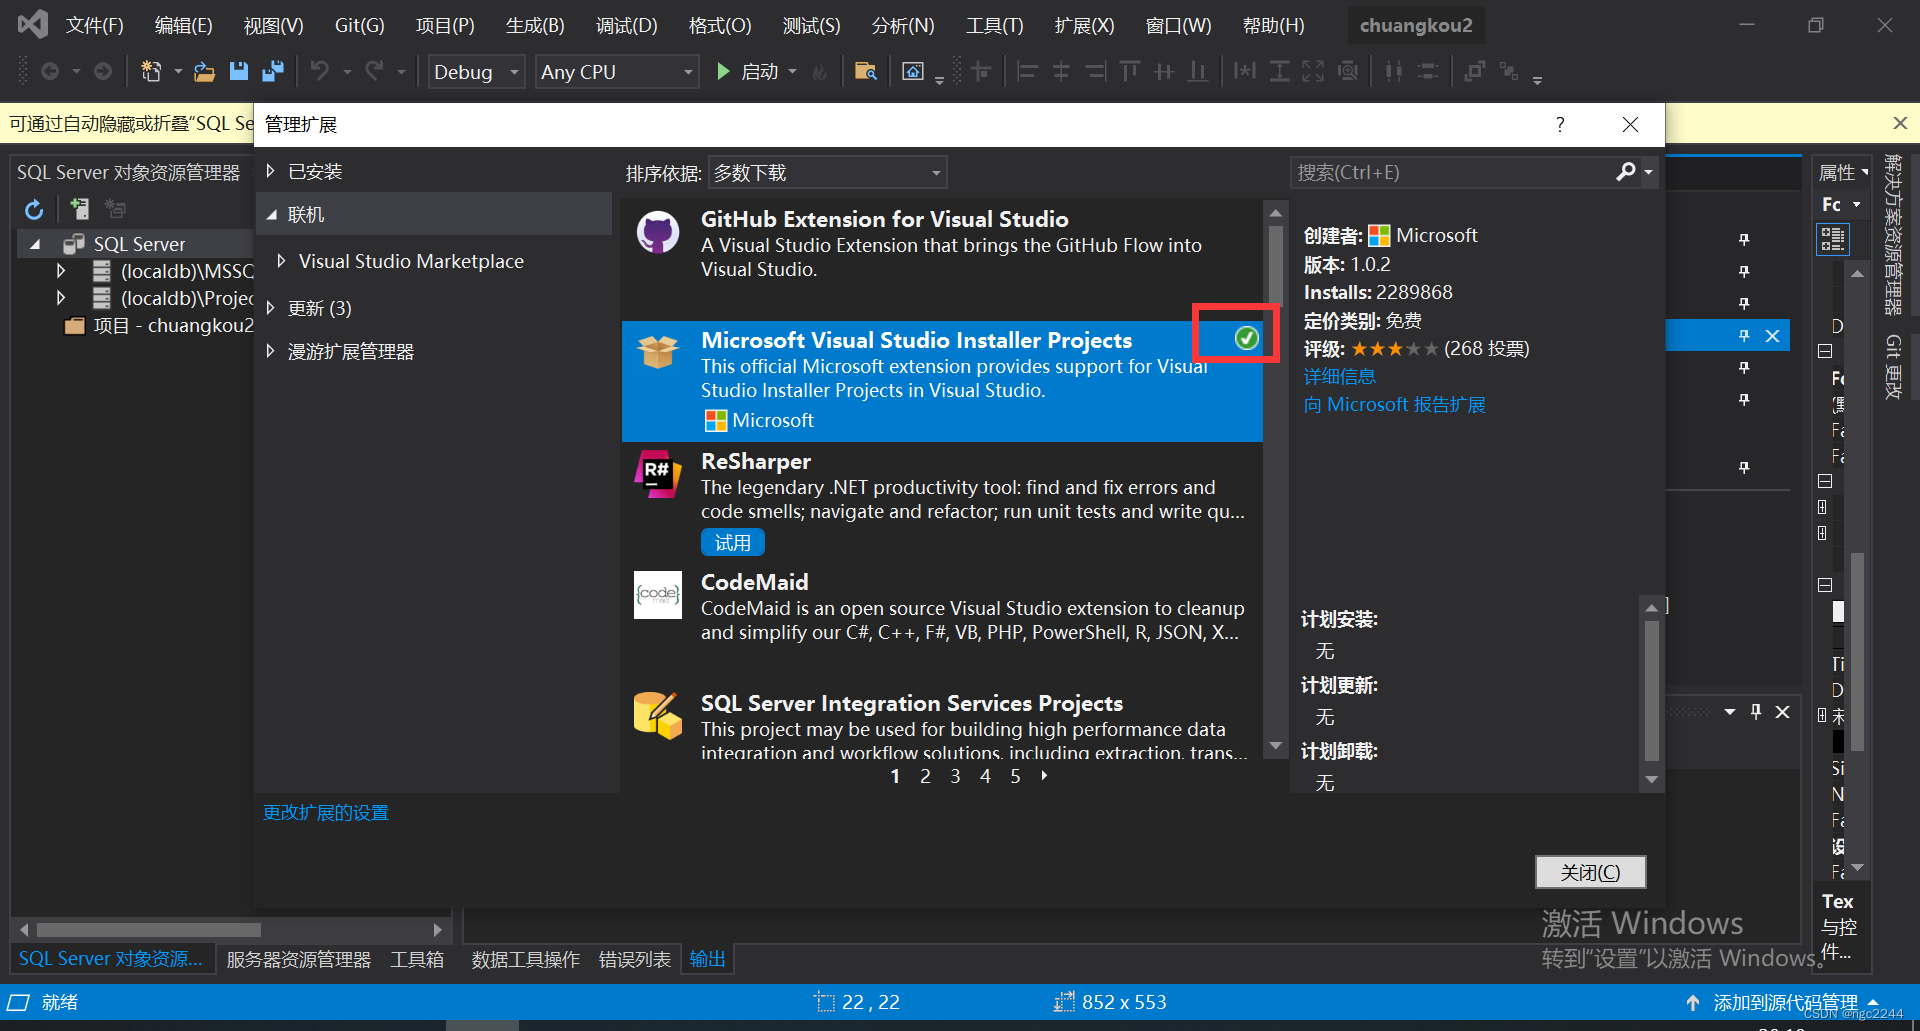Click the green installed checkmark on Installer Projects
The image size is (1920, 1031).
click(x=1246, y=337)
